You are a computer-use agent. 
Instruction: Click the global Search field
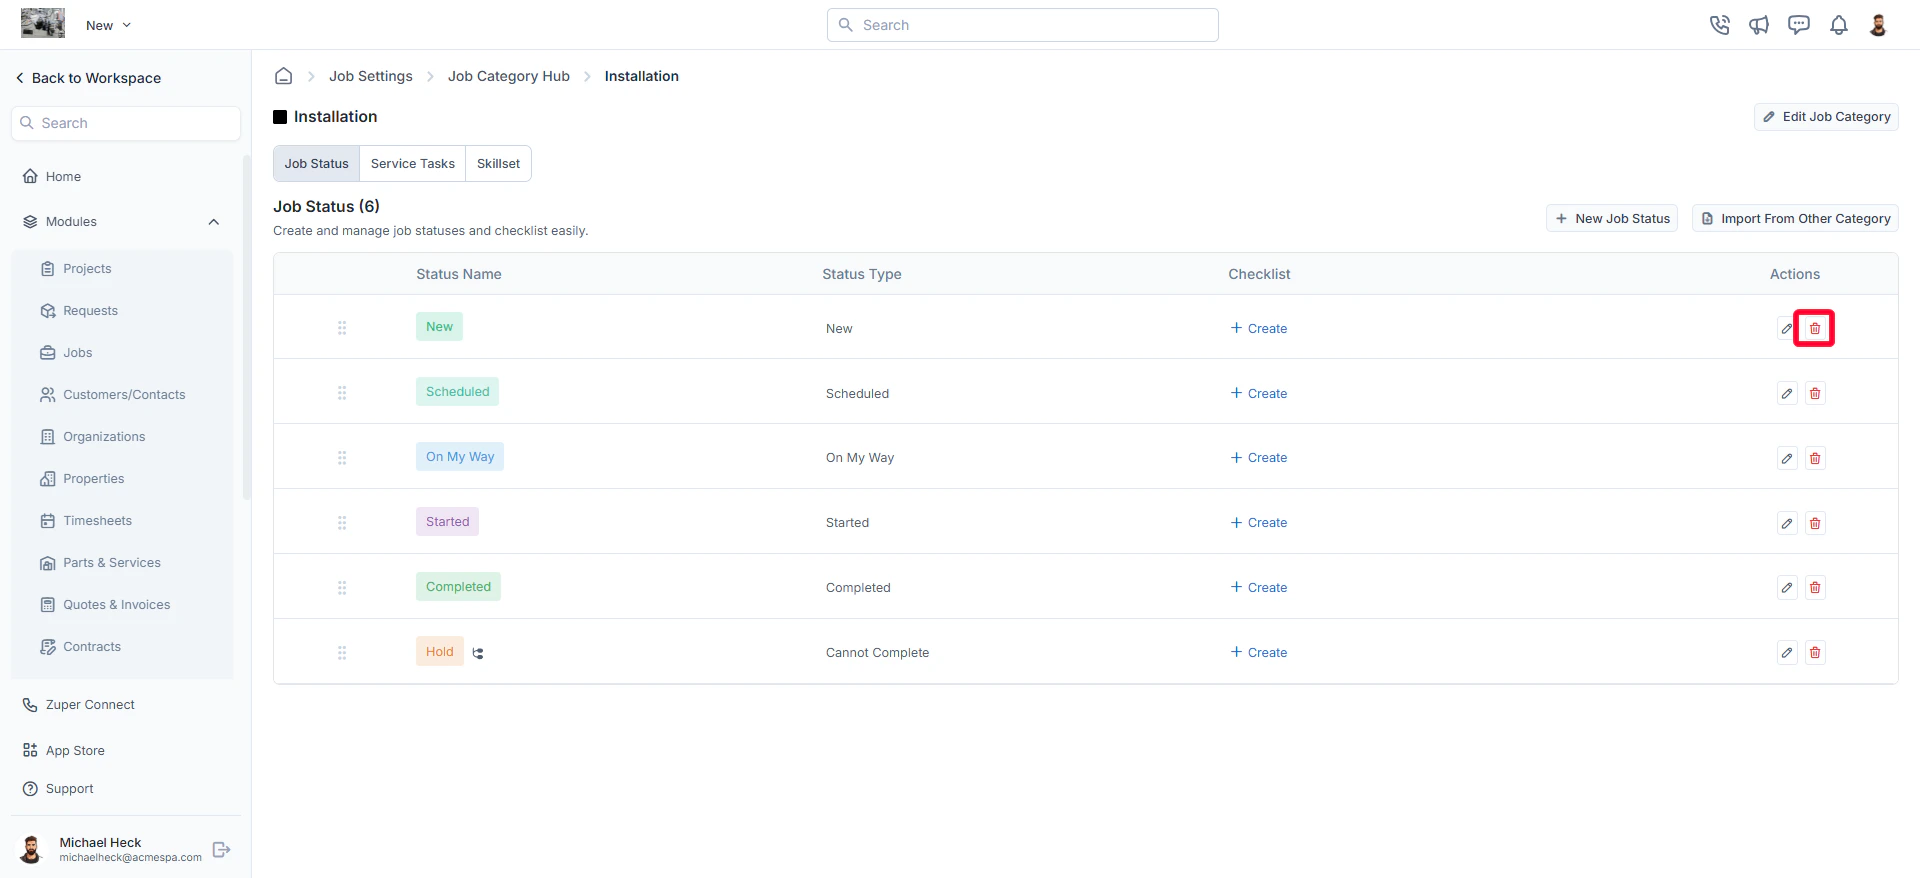1022,25
